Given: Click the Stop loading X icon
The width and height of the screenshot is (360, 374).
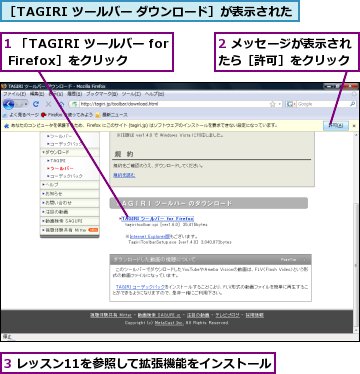Looking at the screenshot, I should (x=49, y=104).
